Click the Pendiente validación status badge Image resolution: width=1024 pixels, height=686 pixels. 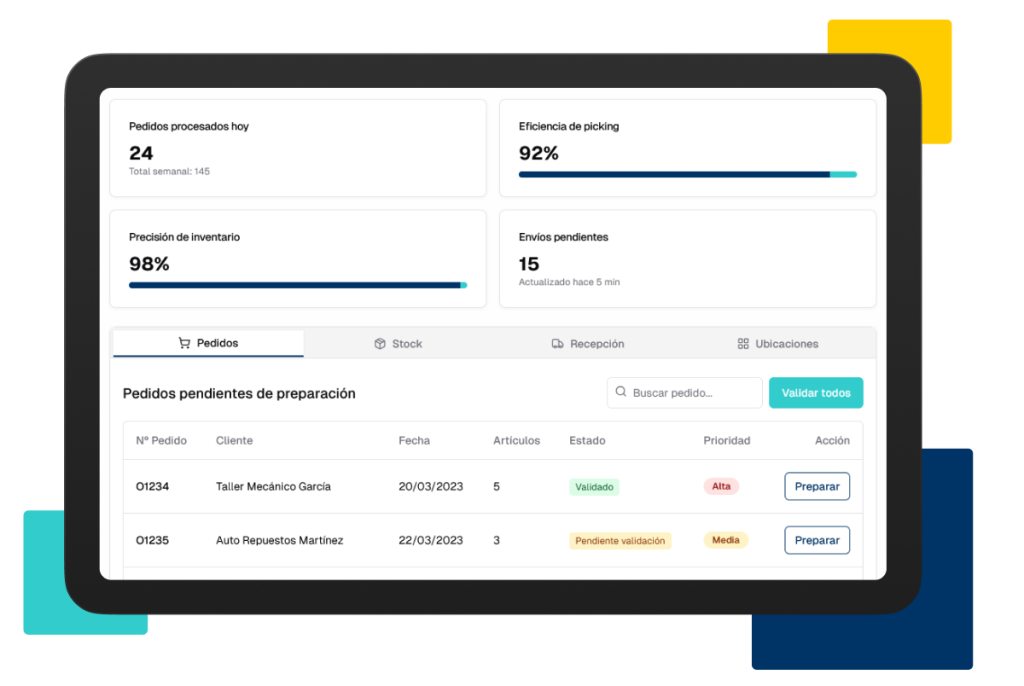pos(620,541)
